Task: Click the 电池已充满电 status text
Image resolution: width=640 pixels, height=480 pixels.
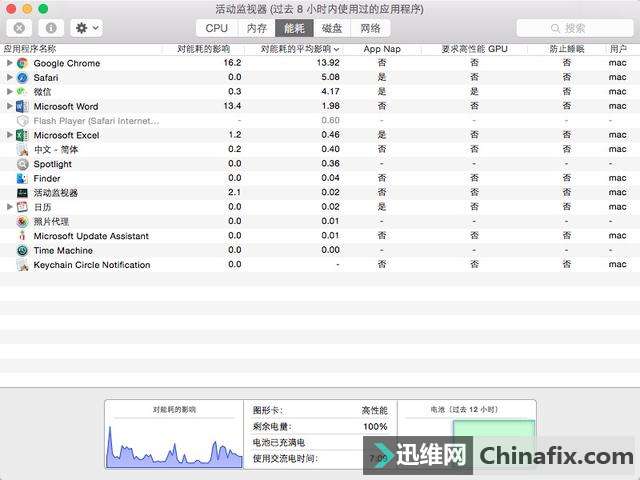Action: [x=278, y=442]
